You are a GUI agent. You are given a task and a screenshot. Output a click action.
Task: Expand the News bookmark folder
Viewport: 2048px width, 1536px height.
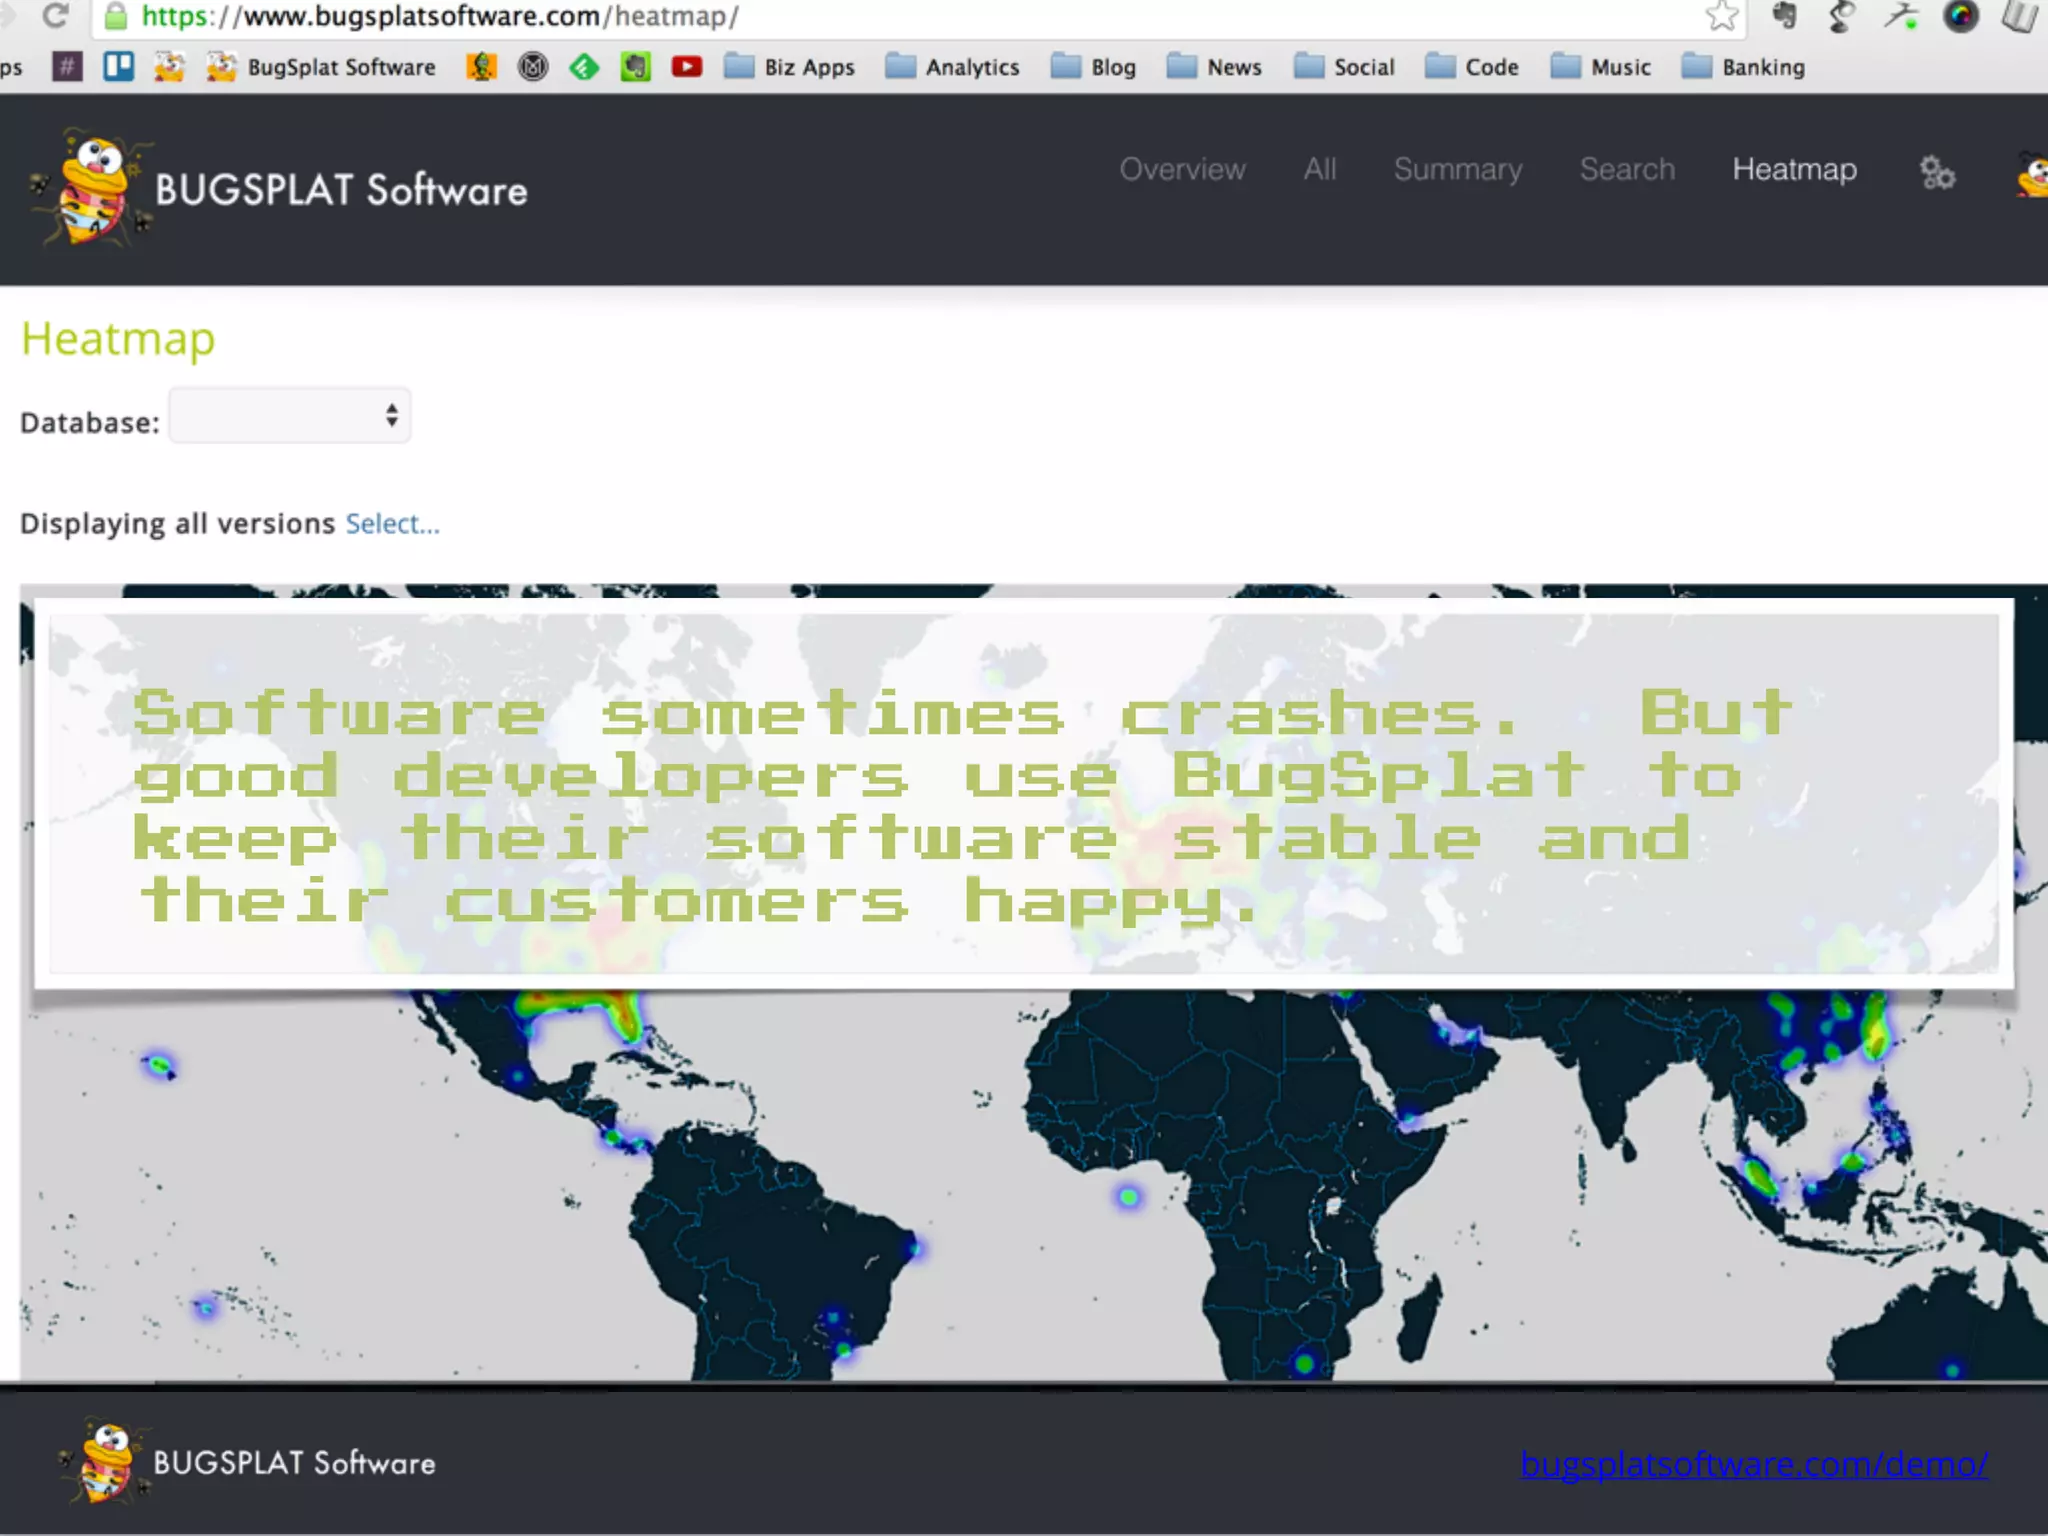click(1214, 67)
